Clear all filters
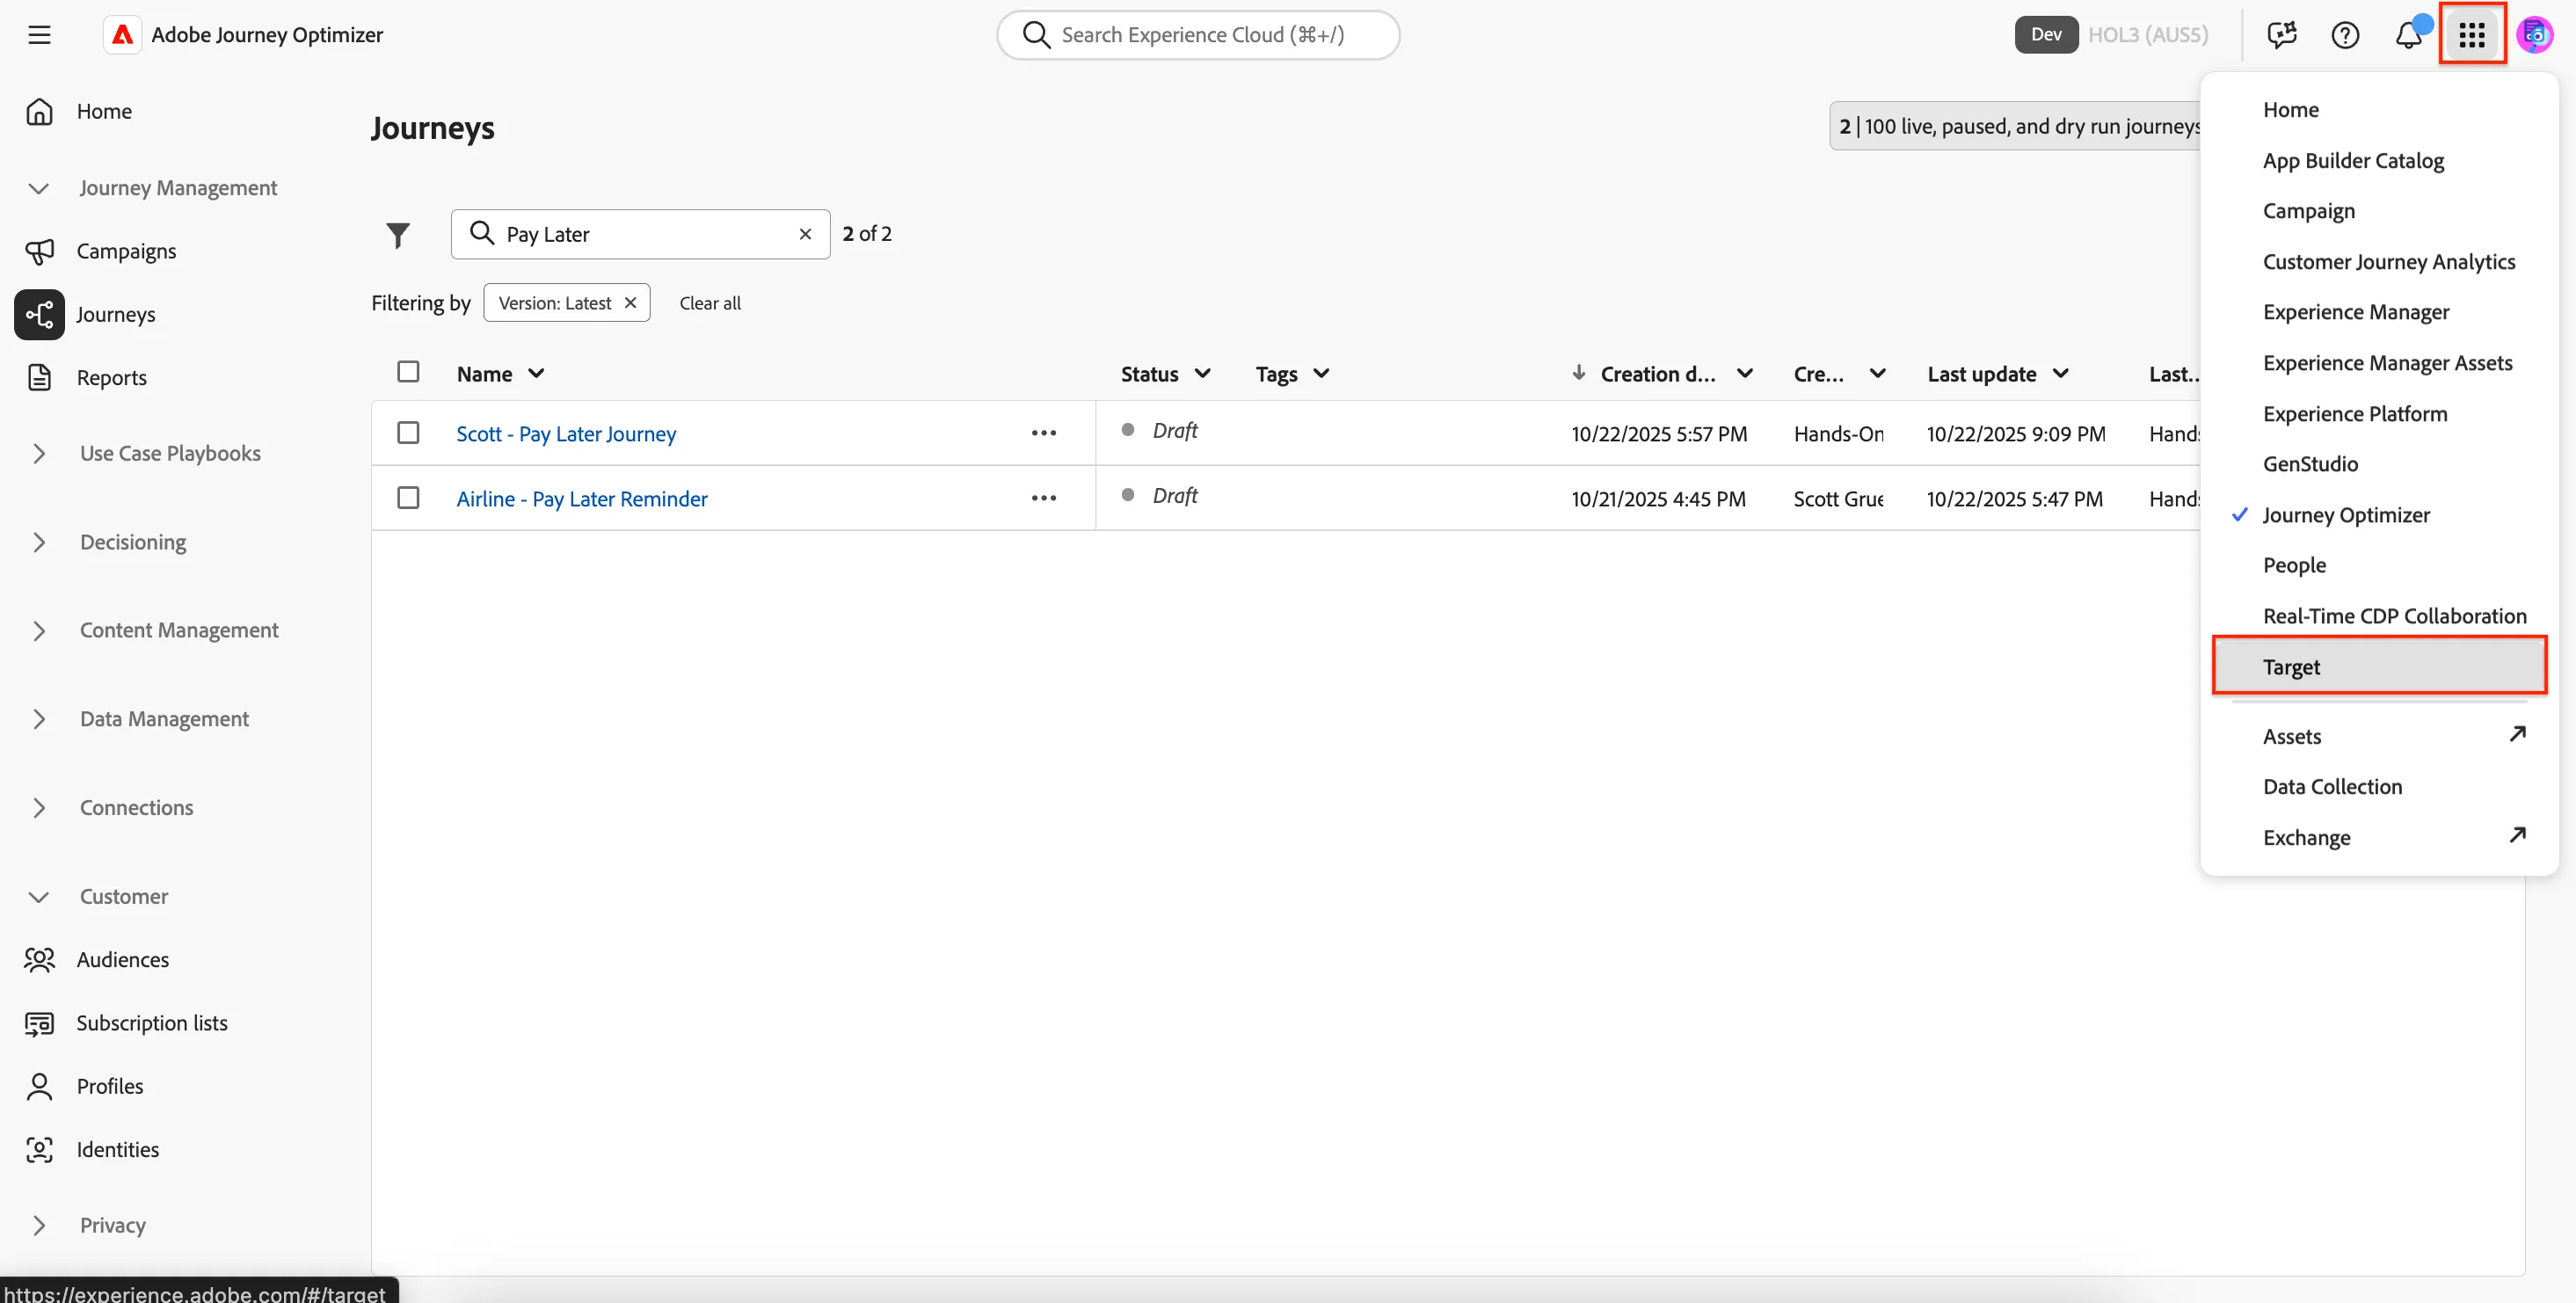 pyautogui.click(x=710, y=303)
